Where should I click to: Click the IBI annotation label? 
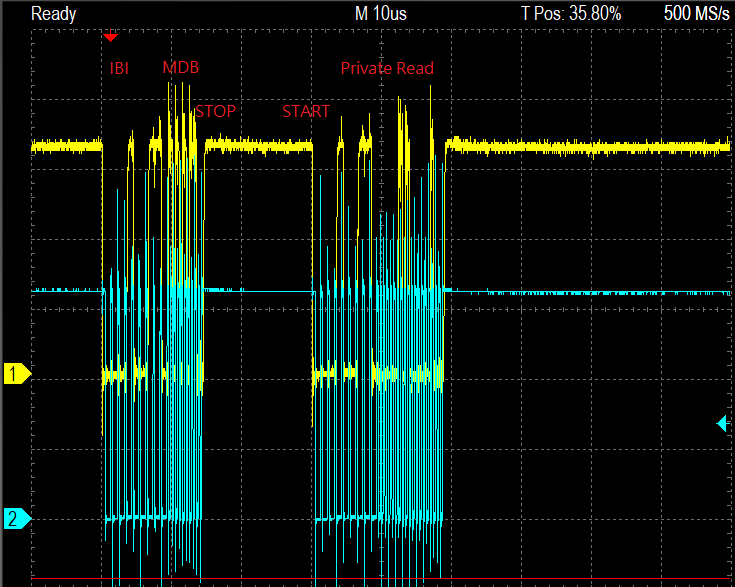point(119,68)
